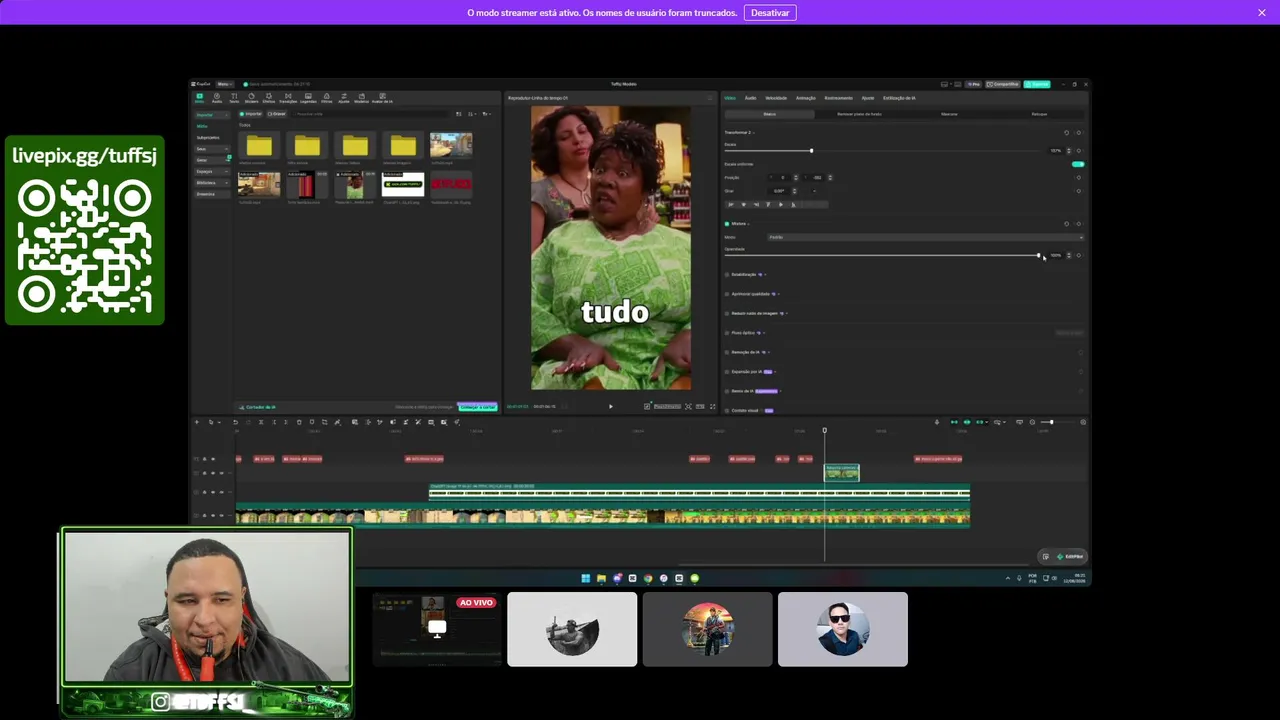
Task: Open the Modo blend mode dropdown
Action: click(x=925, y=237)
